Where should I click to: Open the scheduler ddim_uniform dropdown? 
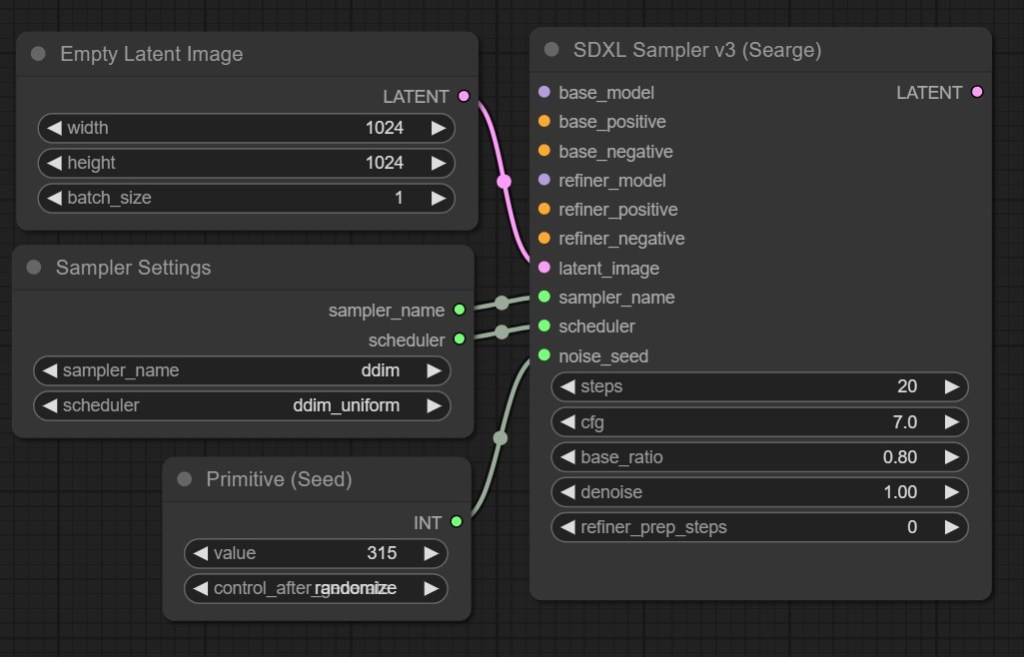[242, 406]
